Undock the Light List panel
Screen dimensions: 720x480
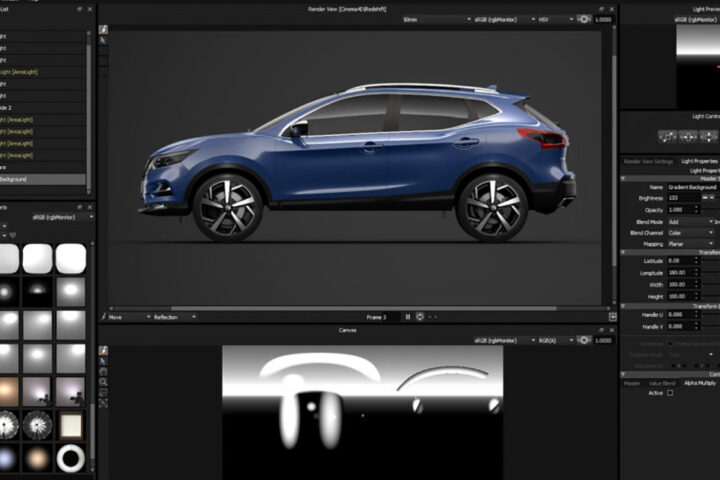pyautogui.click(x=79, y=9)
